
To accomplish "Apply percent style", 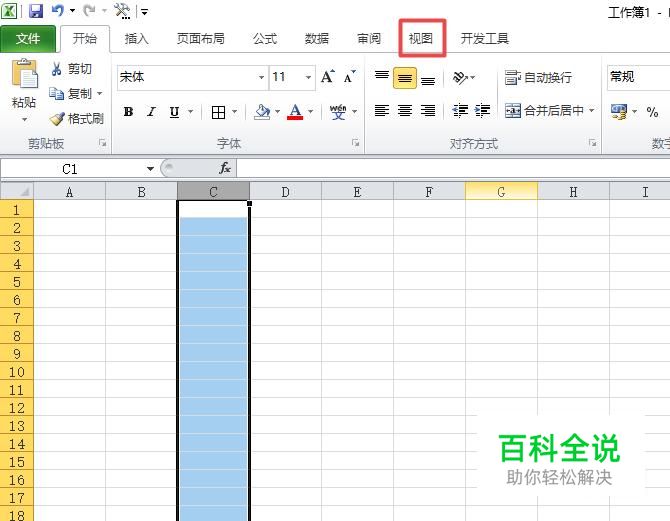I will 652,112.
